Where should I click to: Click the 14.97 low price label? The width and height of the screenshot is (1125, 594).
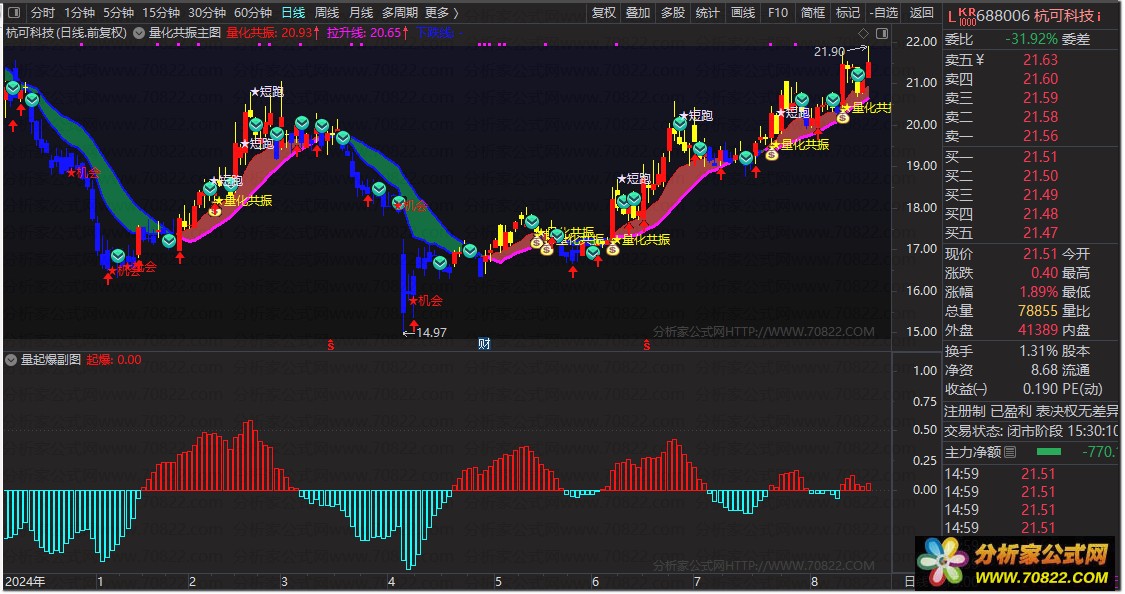431,333
